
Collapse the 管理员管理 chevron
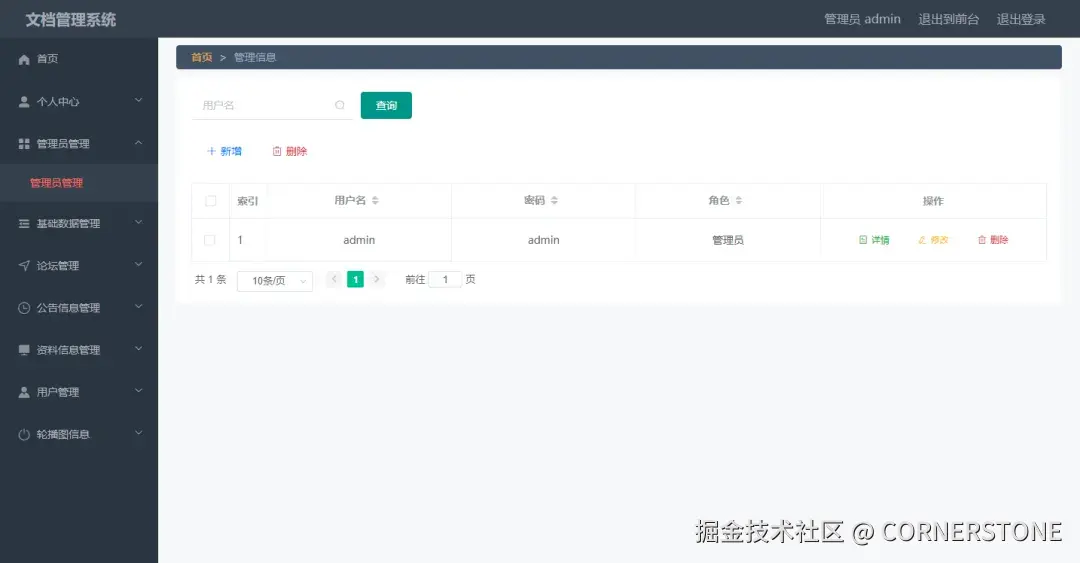pos(138,143)
